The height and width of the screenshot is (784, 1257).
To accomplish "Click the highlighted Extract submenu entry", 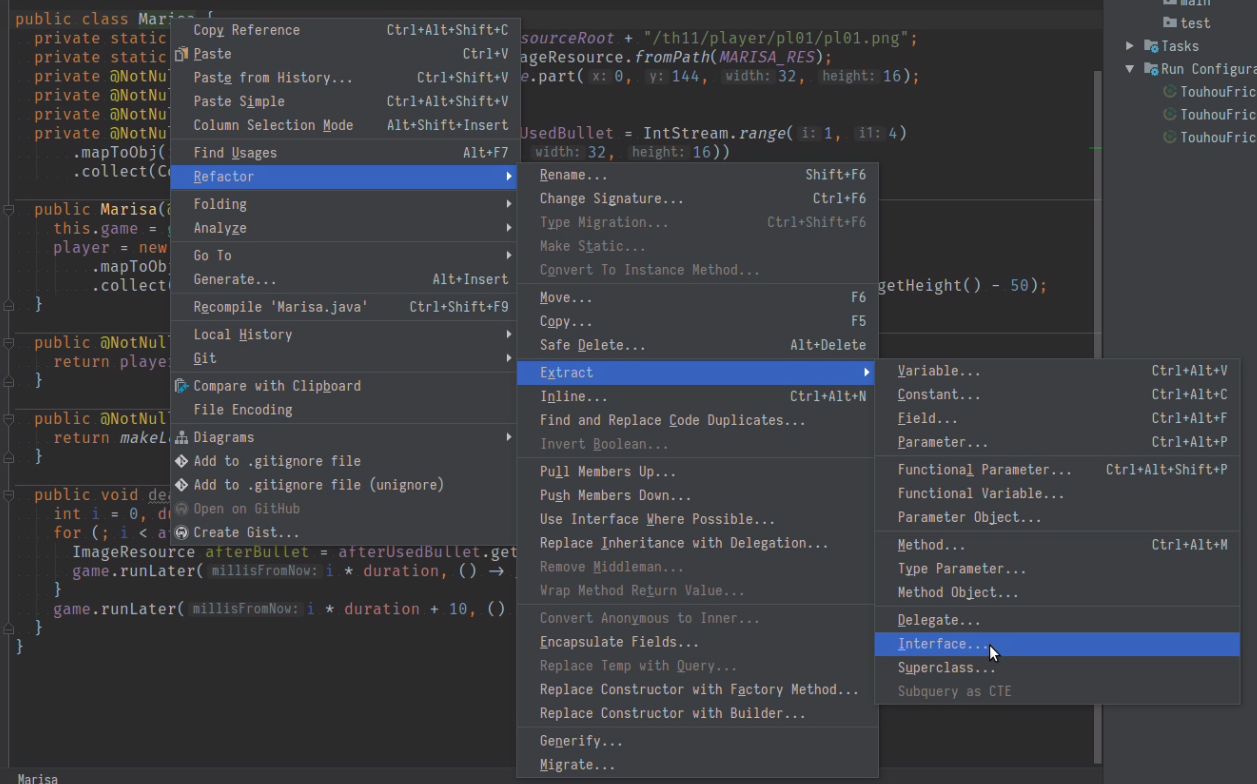I will coord(697,373).
